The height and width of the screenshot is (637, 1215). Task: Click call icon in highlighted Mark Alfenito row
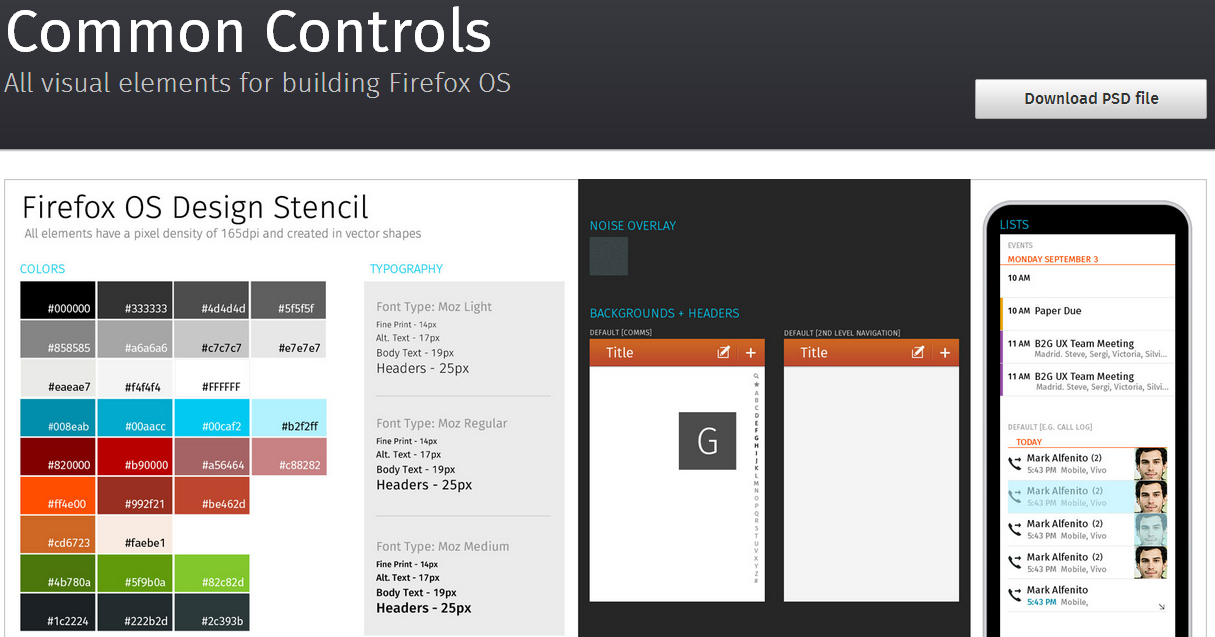point(1015,496)
